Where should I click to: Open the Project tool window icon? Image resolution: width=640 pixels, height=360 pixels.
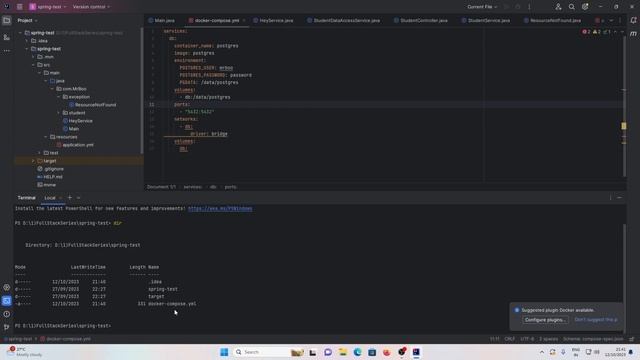click(x=7, y=20)
